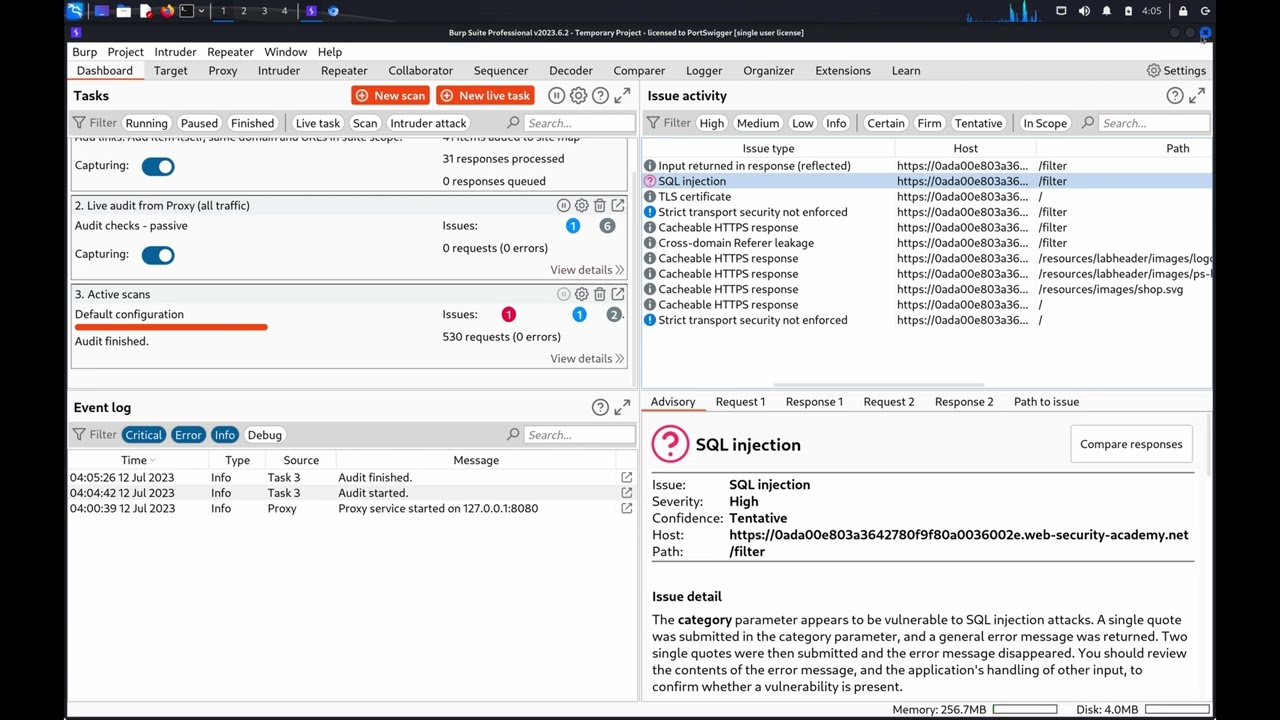This screenshot has height=720, width=1280.
Task: Toggle the Tentative confidence filter
Action: click(x=978, y=123)
